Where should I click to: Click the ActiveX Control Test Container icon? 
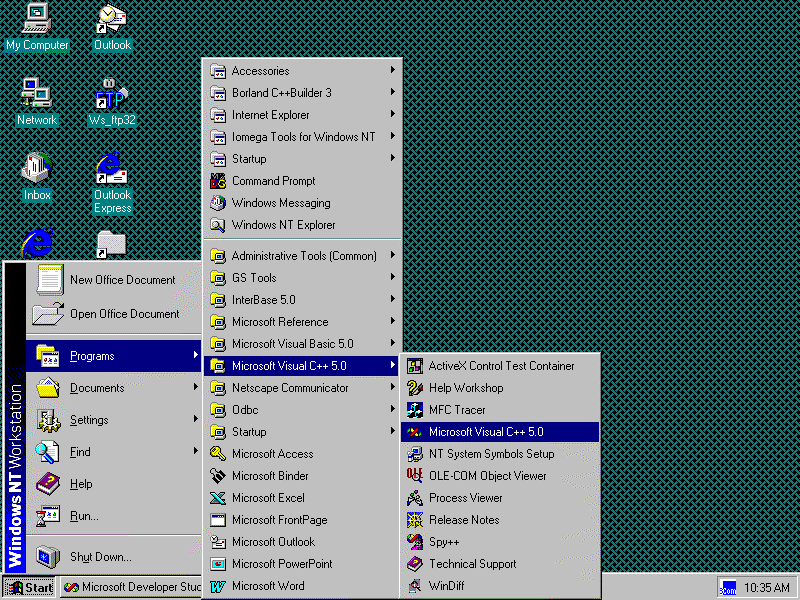click(415, 366)
